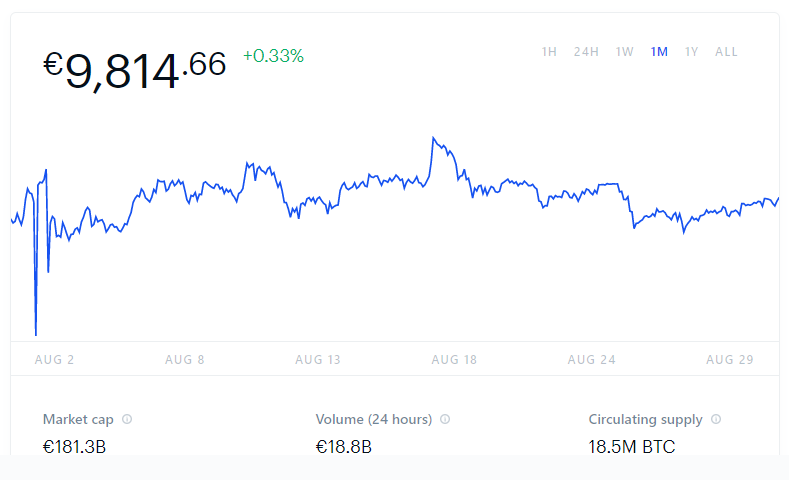Click the AUG 18 axis label
The width and height of the screenshot is (789, 480).
454,360
